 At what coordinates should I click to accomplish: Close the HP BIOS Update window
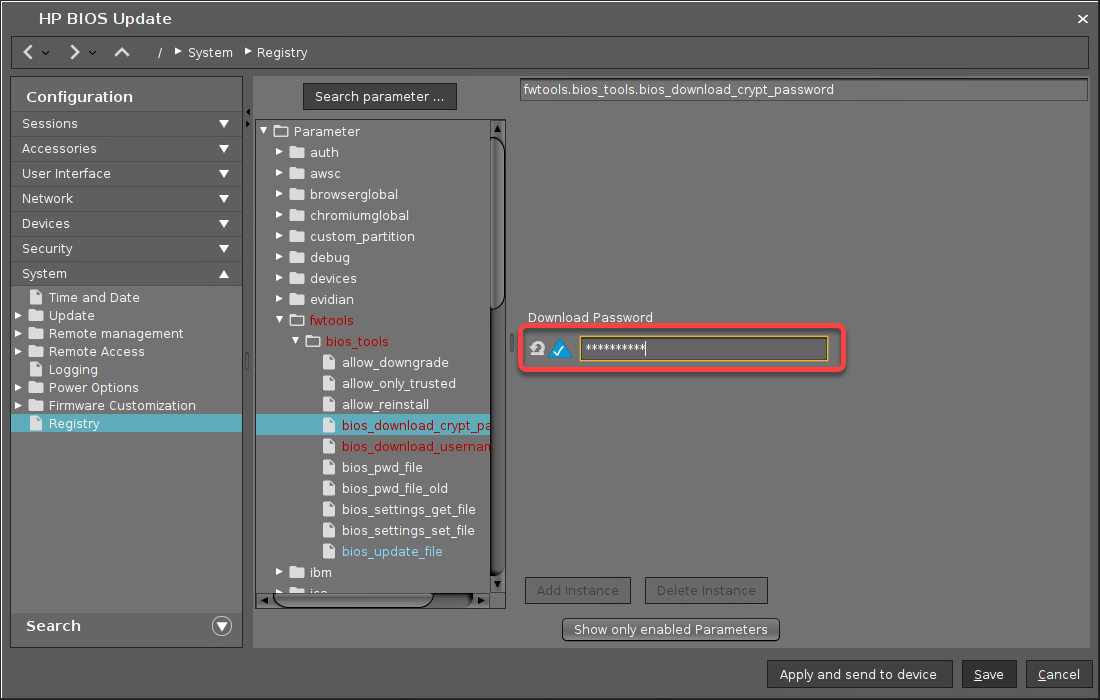[x=1082, y=19]
